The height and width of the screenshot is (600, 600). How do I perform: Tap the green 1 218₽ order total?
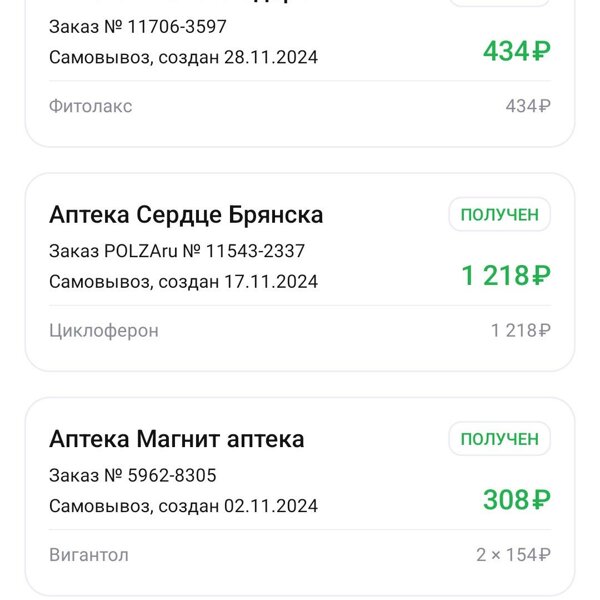506,276
